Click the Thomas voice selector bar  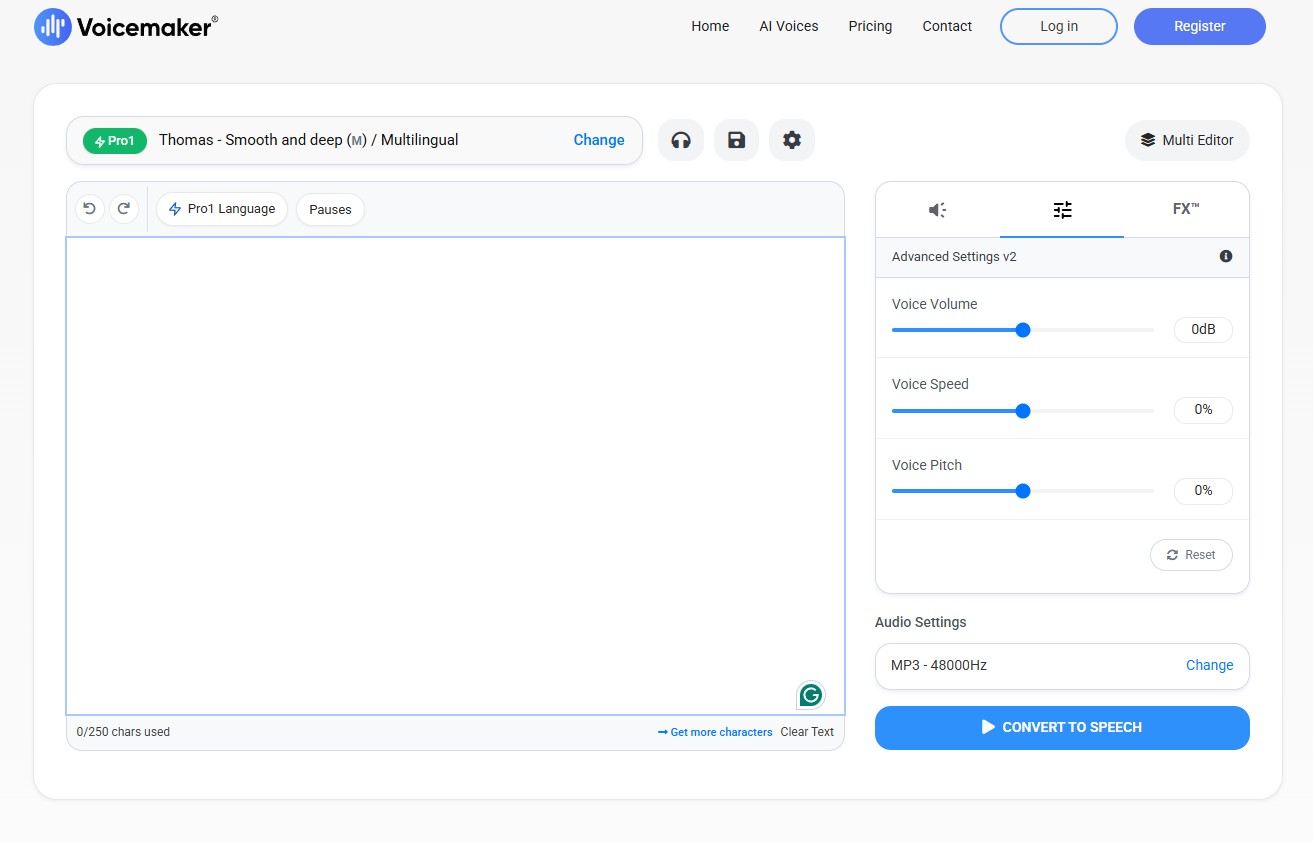point(354,140)
